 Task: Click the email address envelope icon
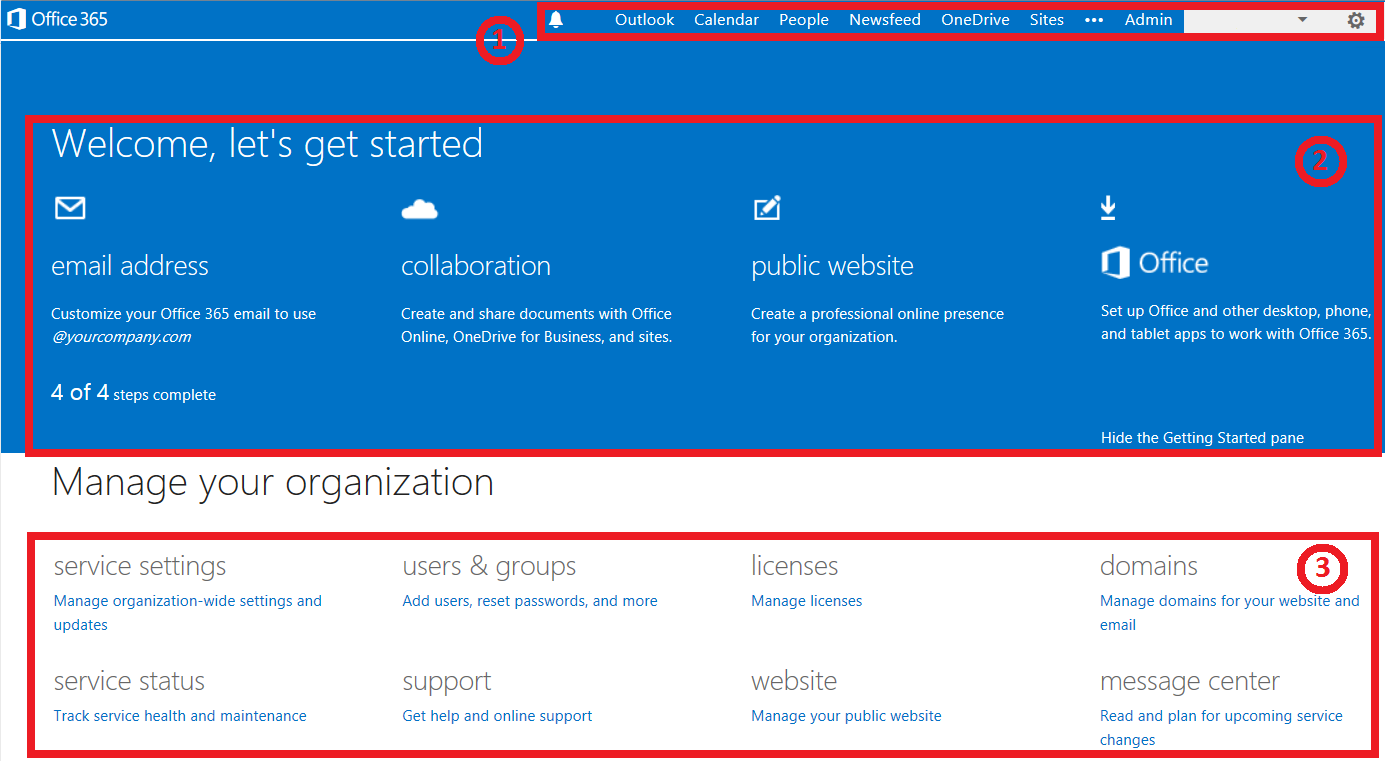(69, 208)
